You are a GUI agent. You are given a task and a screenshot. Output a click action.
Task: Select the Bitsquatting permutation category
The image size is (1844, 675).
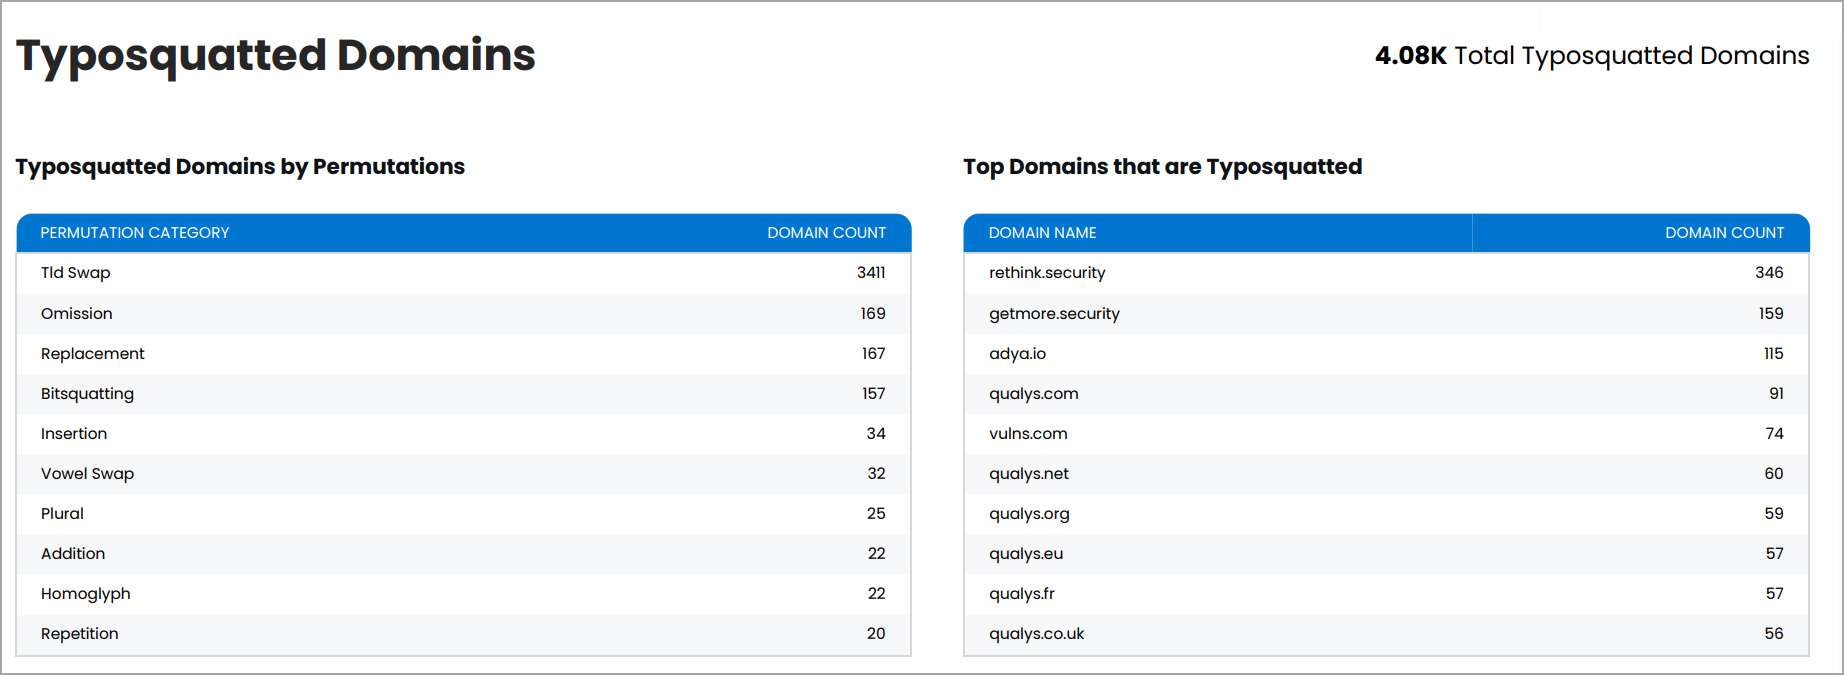[x=87, y=394]
